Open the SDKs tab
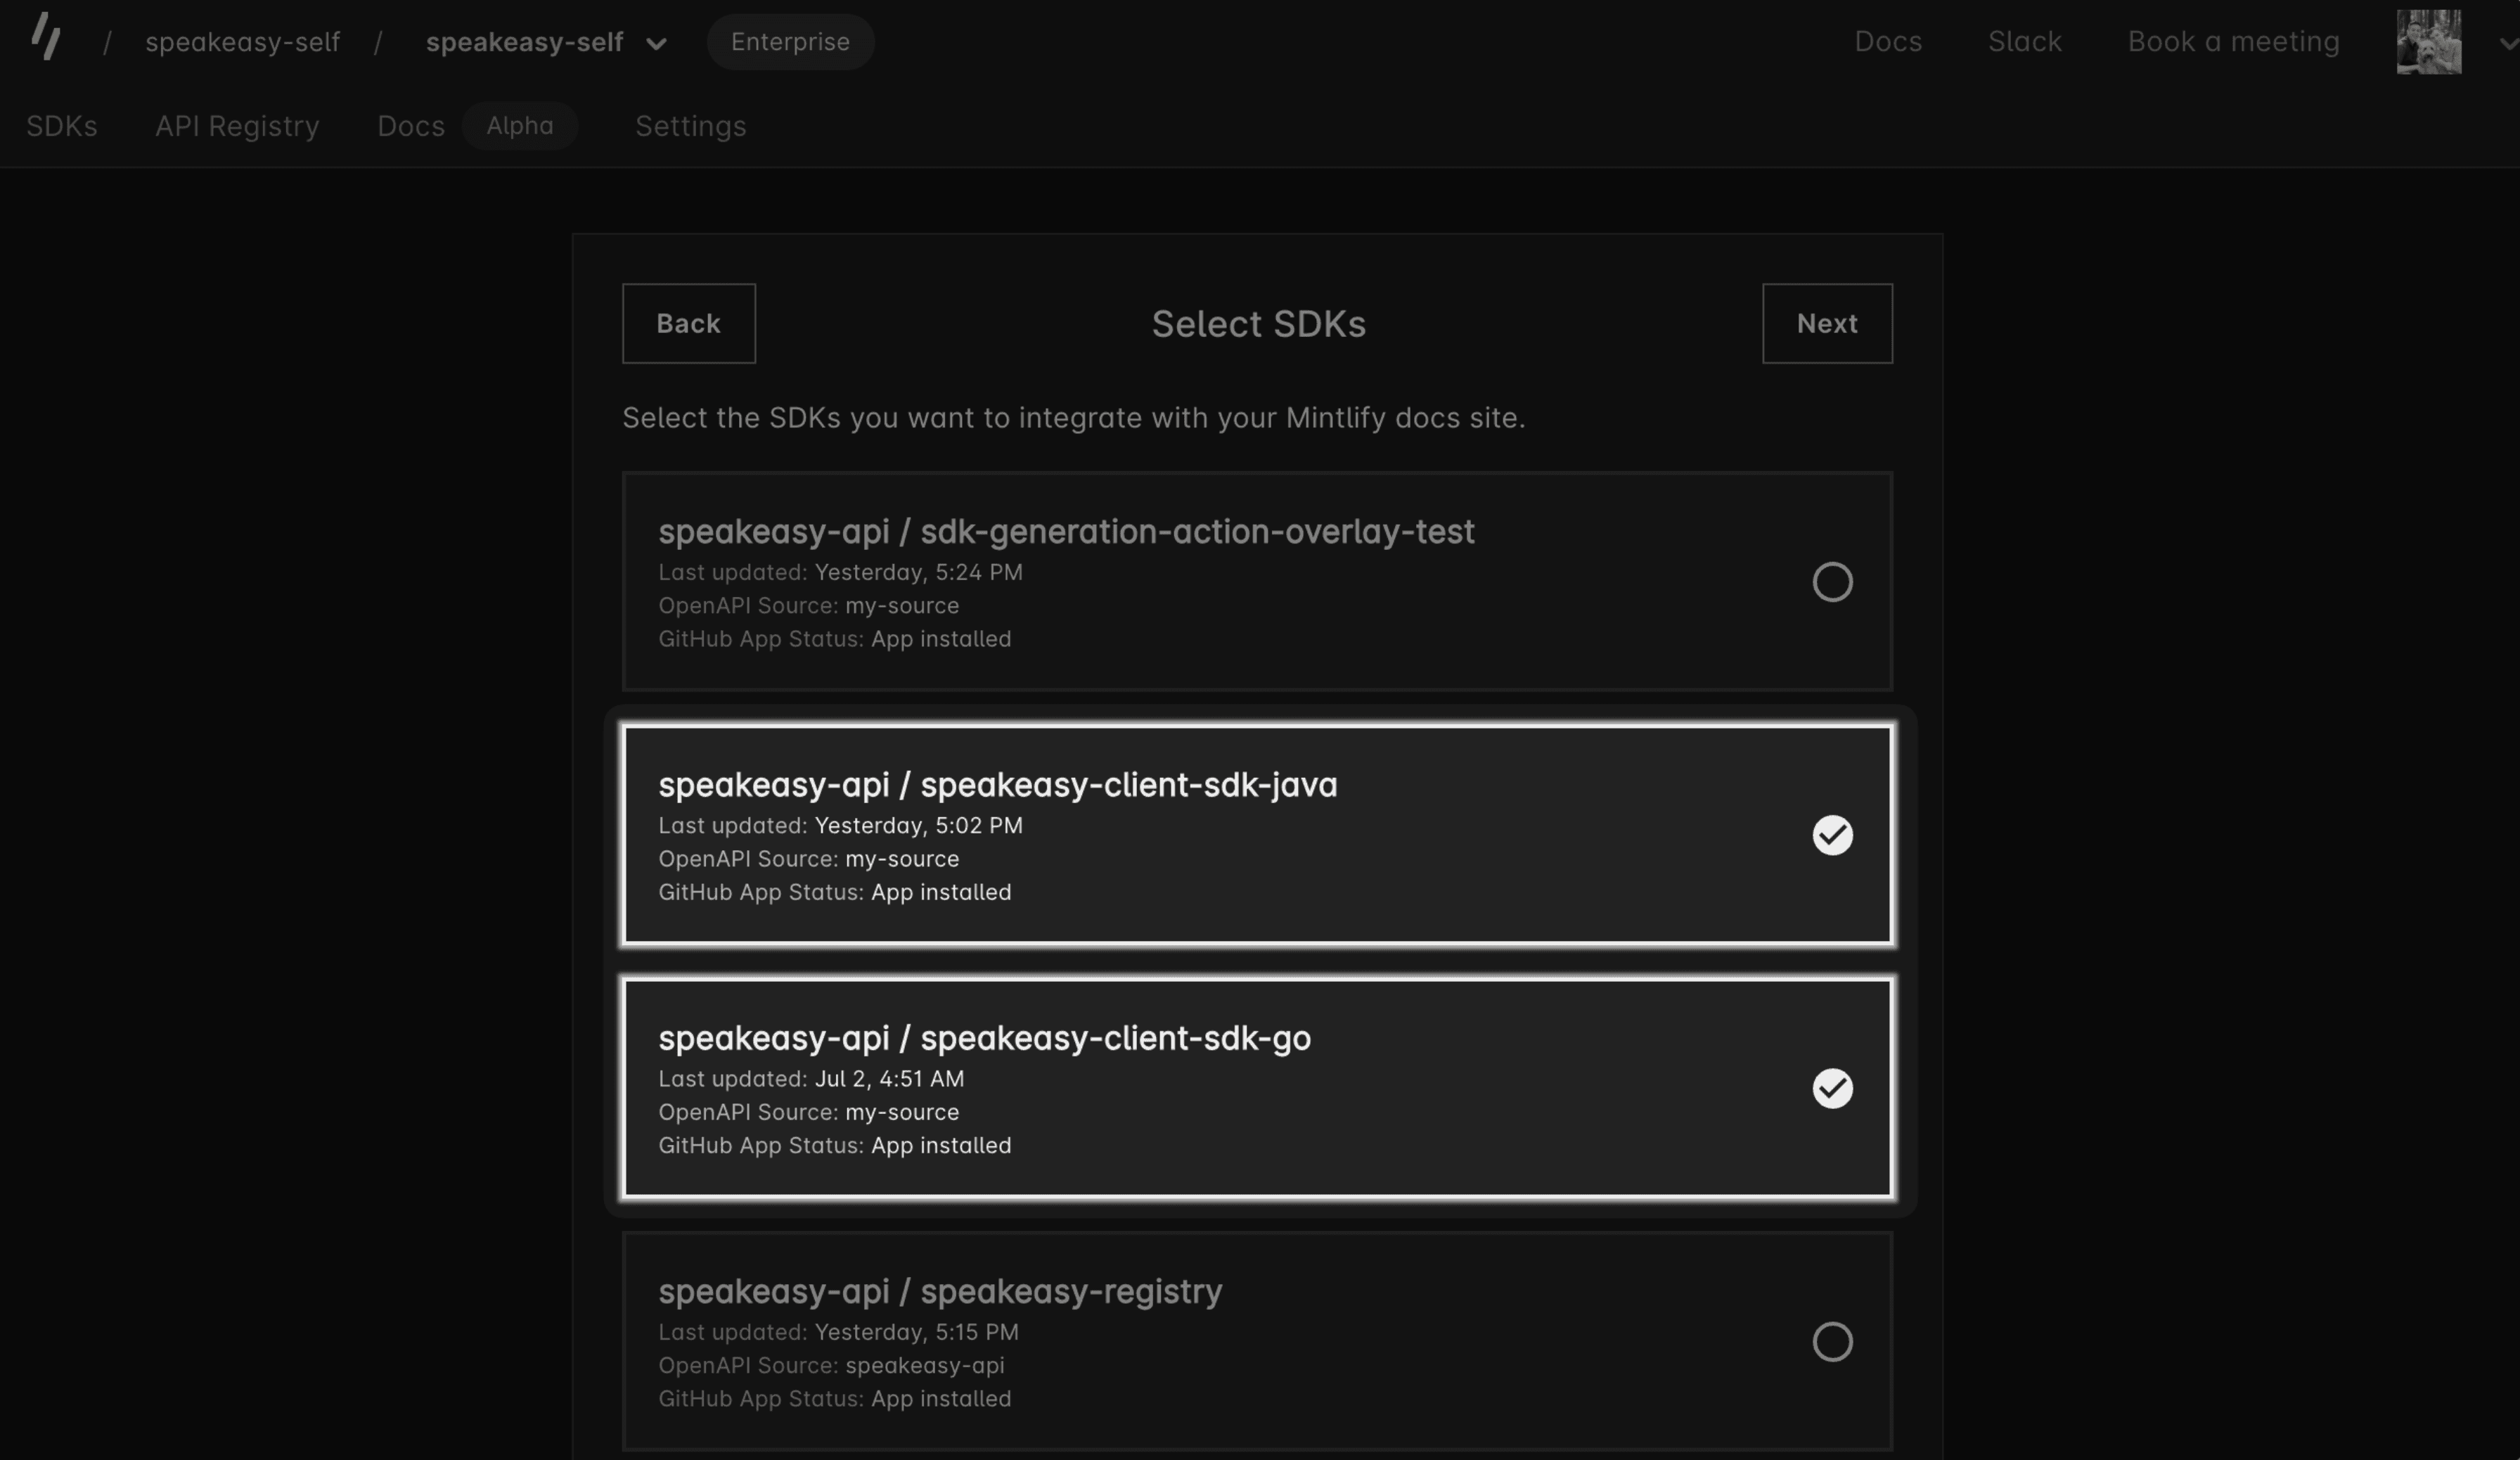The image size is (2520, 1460). pos(60,123)
